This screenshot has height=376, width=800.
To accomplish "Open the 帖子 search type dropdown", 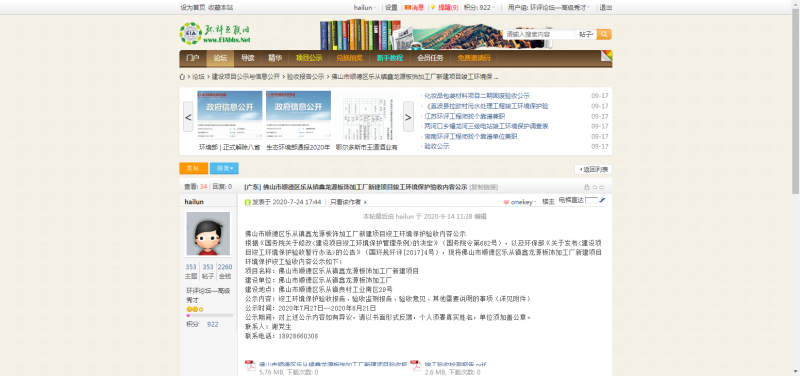I will tap(586, 34).
